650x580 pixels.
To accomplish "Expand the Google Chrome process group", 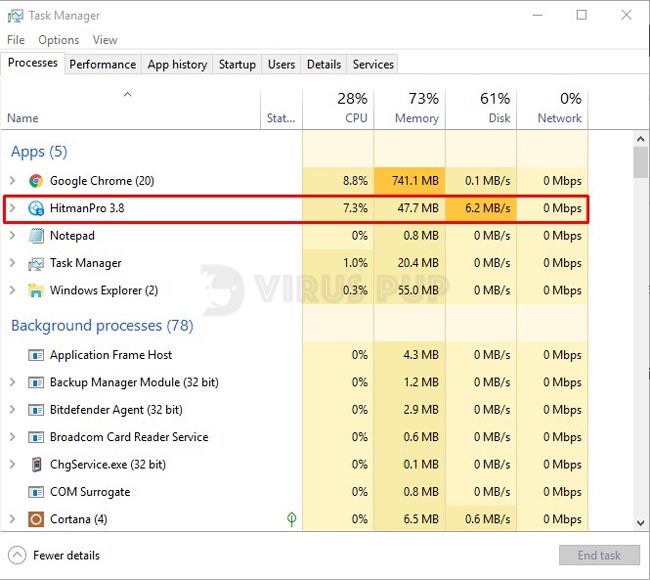I will click(12, 181).
